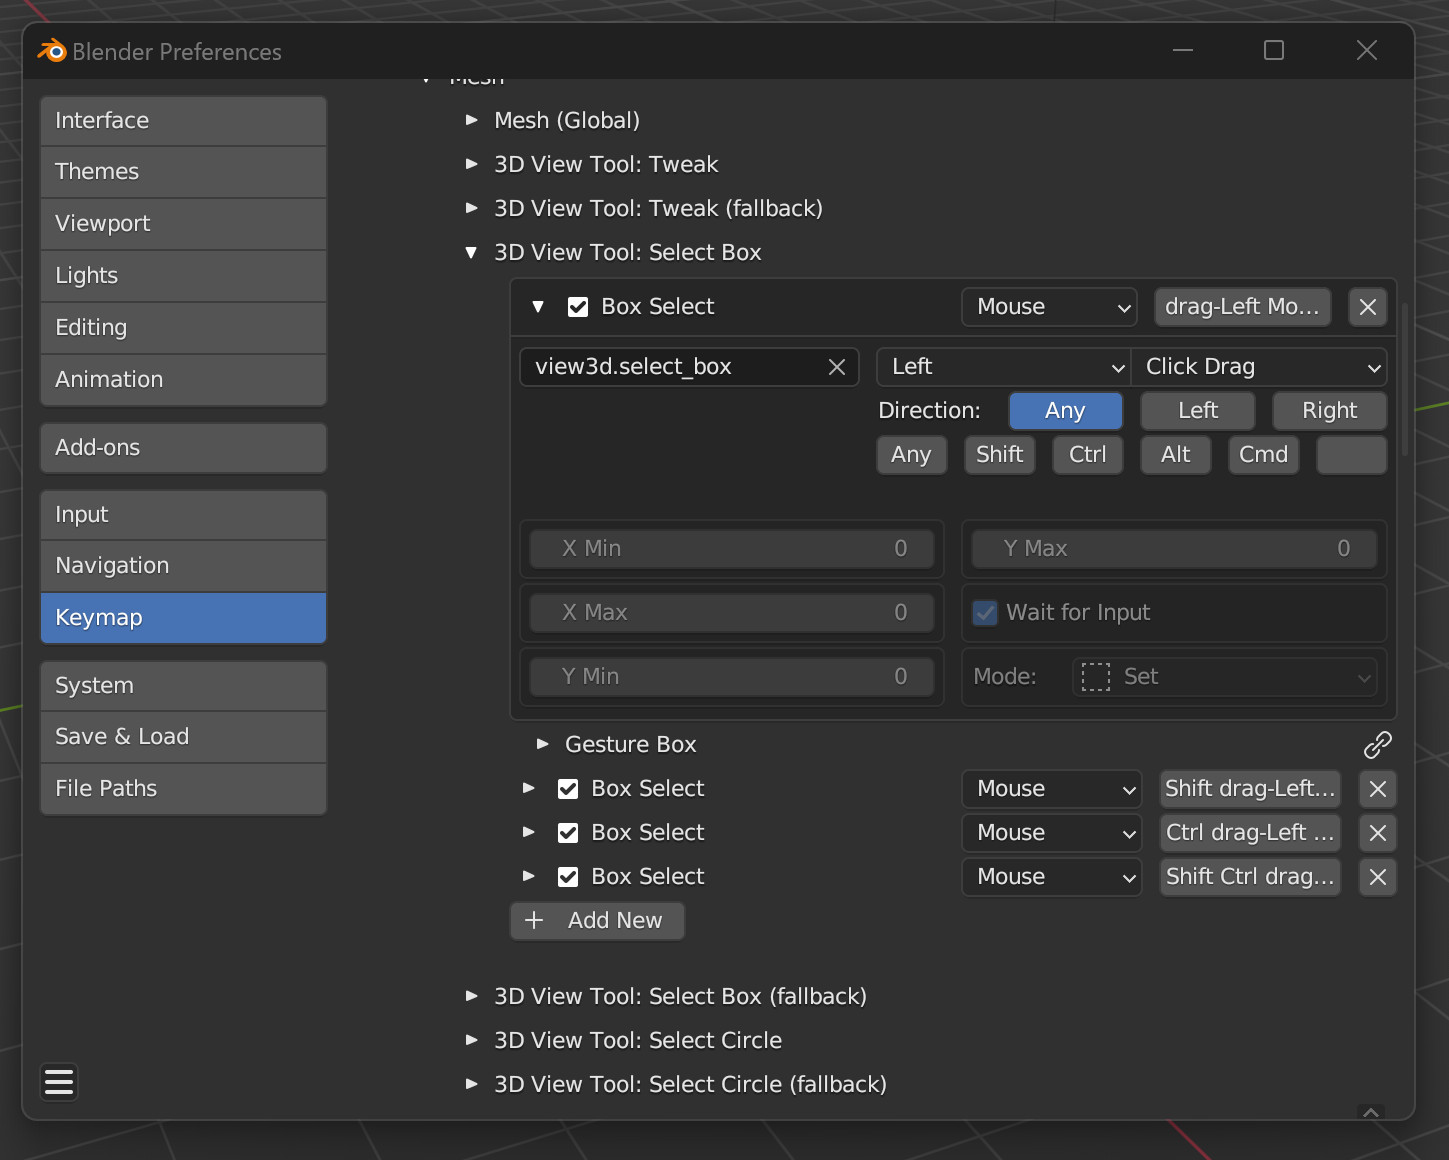Open the Mode Set dropdown
This screenshot has width=1449, height=1160.
tap(1225, 677)
